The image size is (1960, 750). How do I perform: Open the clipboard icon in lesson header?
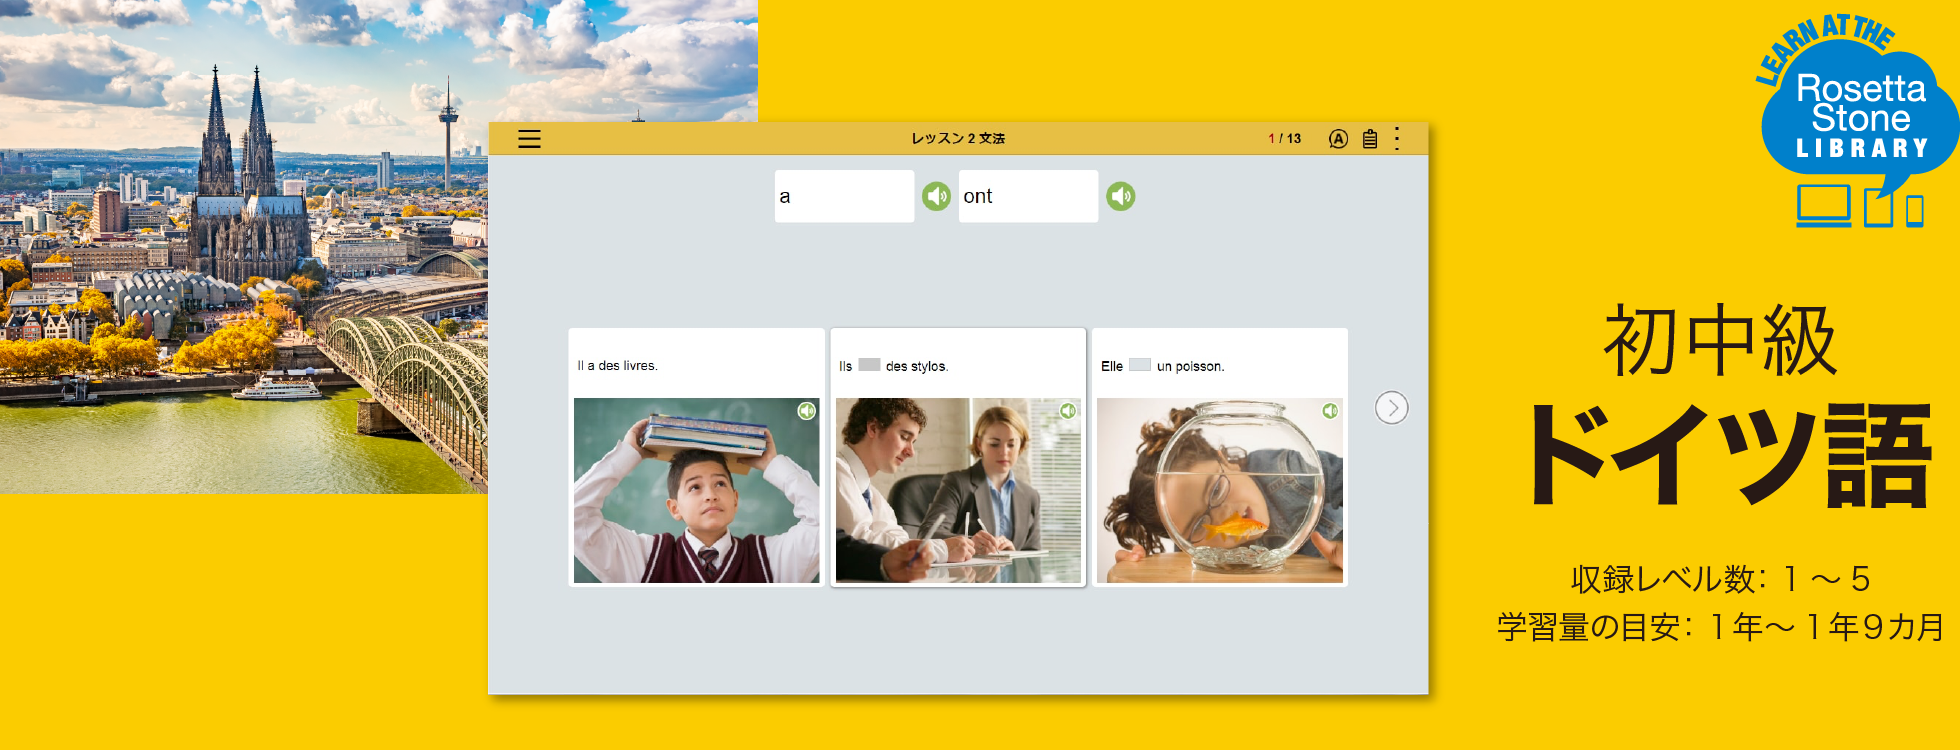[x=1370, y=139]
